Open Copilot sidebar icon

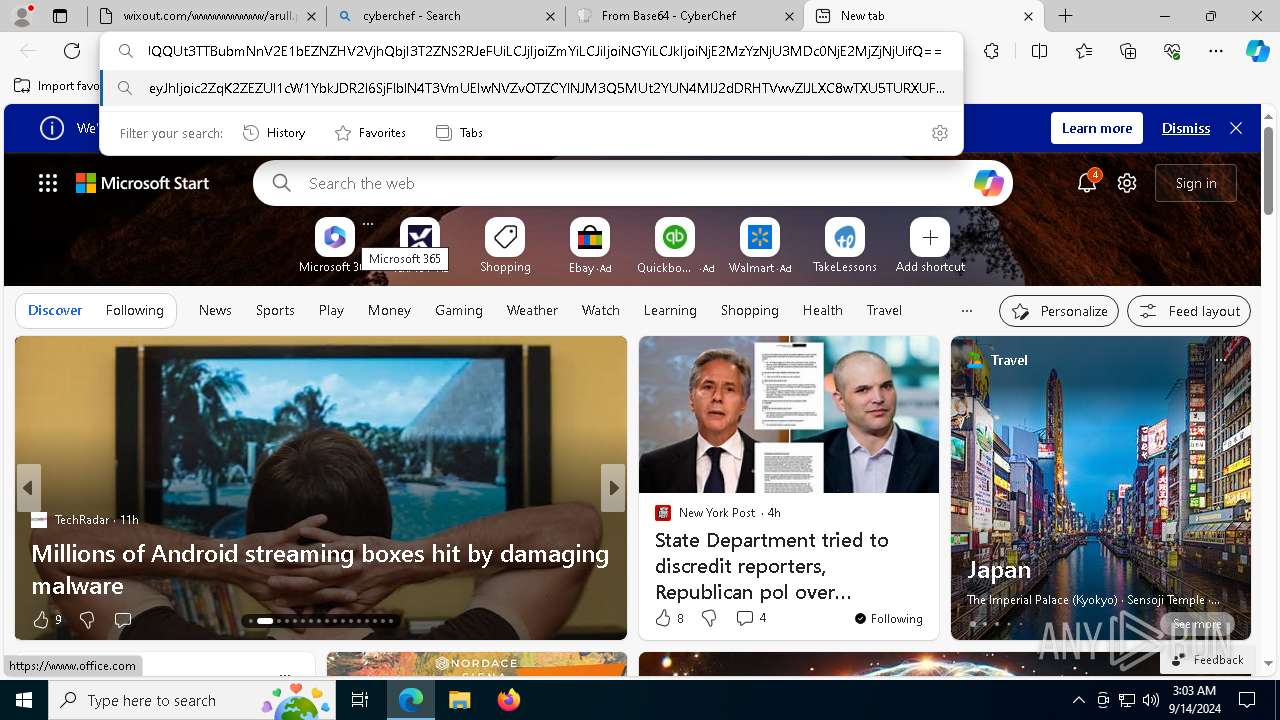point(1257,51)
